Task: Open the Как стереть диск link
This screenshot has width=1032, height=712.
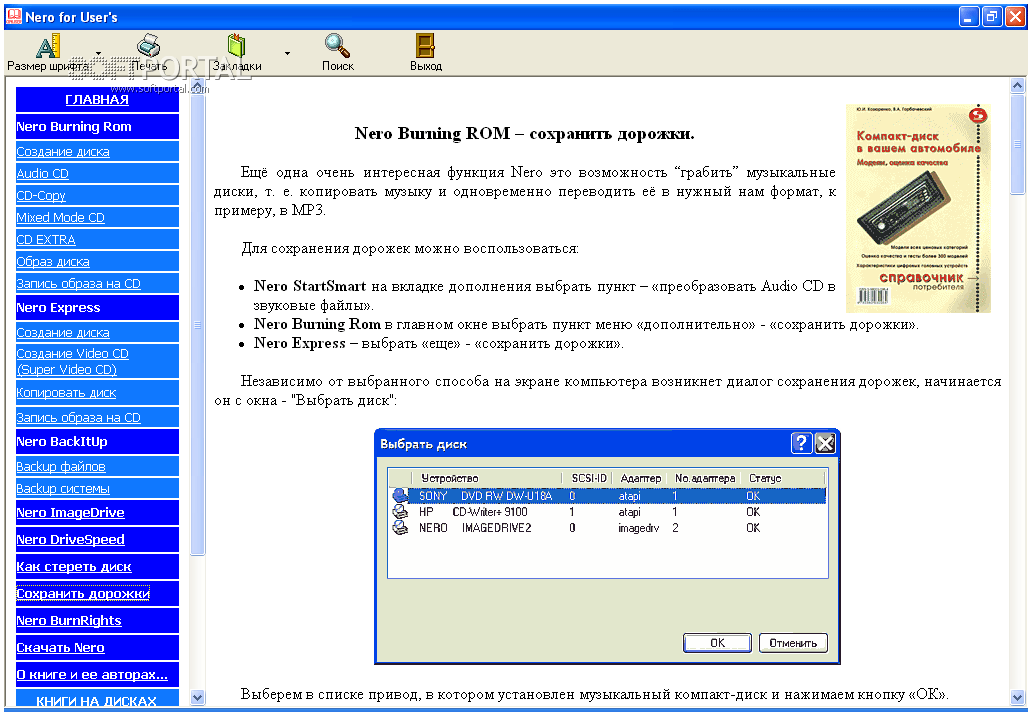Action: click(x=74, y=567)
